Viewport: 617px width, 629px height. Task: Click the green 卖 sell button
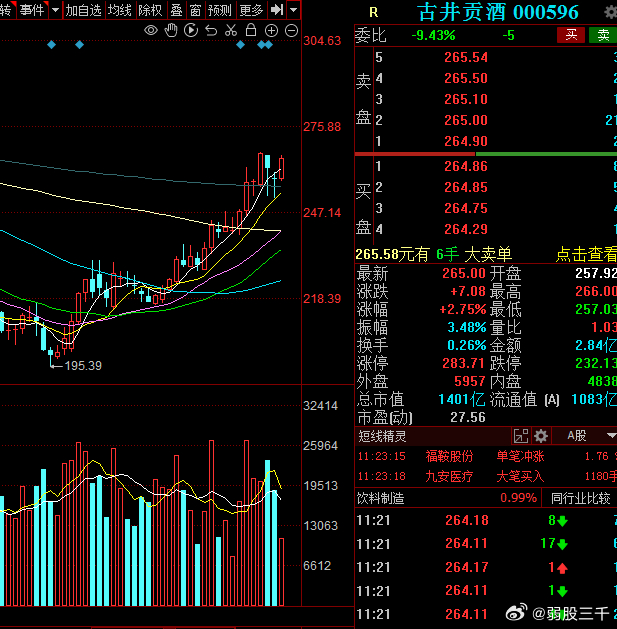point(603,35)
